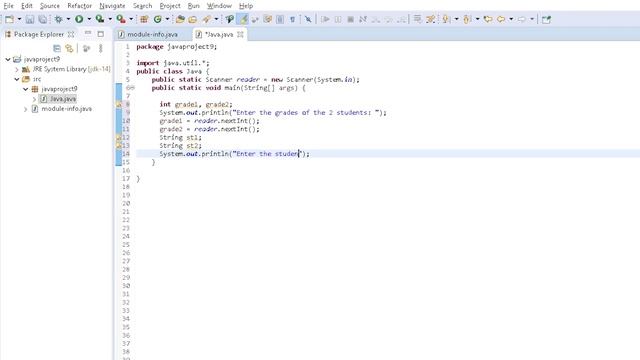
Task: Collapse the javaproject9 project node
Action: (8, 59)
